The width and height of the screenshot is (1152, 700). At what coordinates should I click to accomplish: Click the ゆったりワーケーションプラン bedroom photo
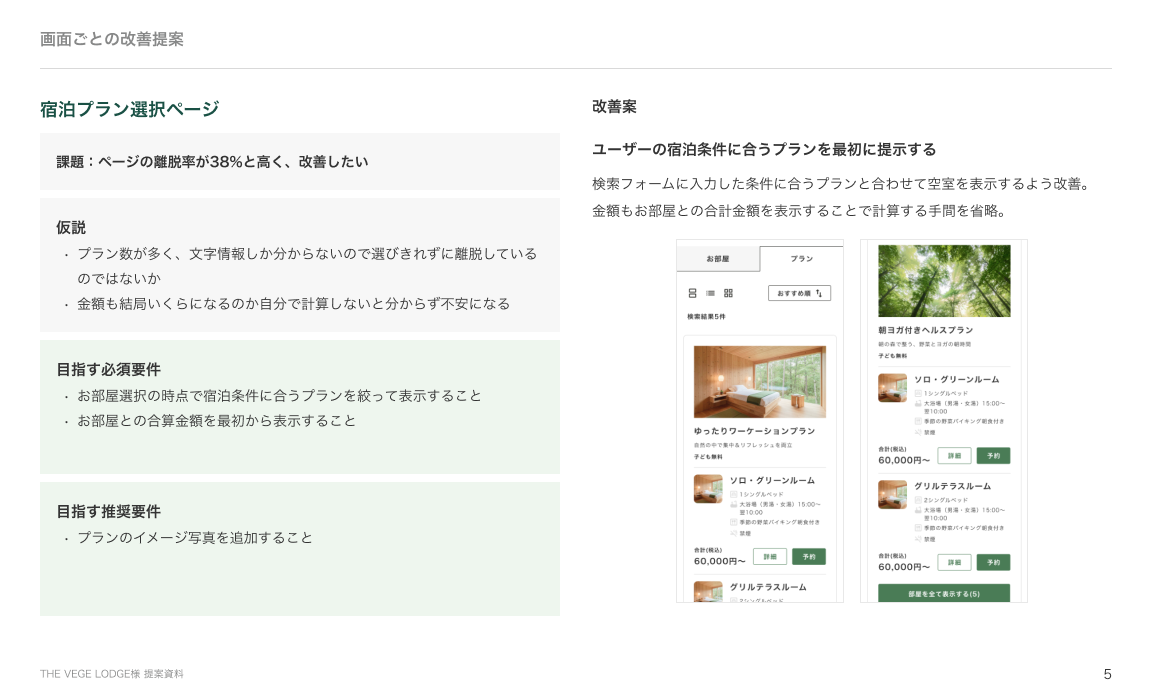click(760, 382)
